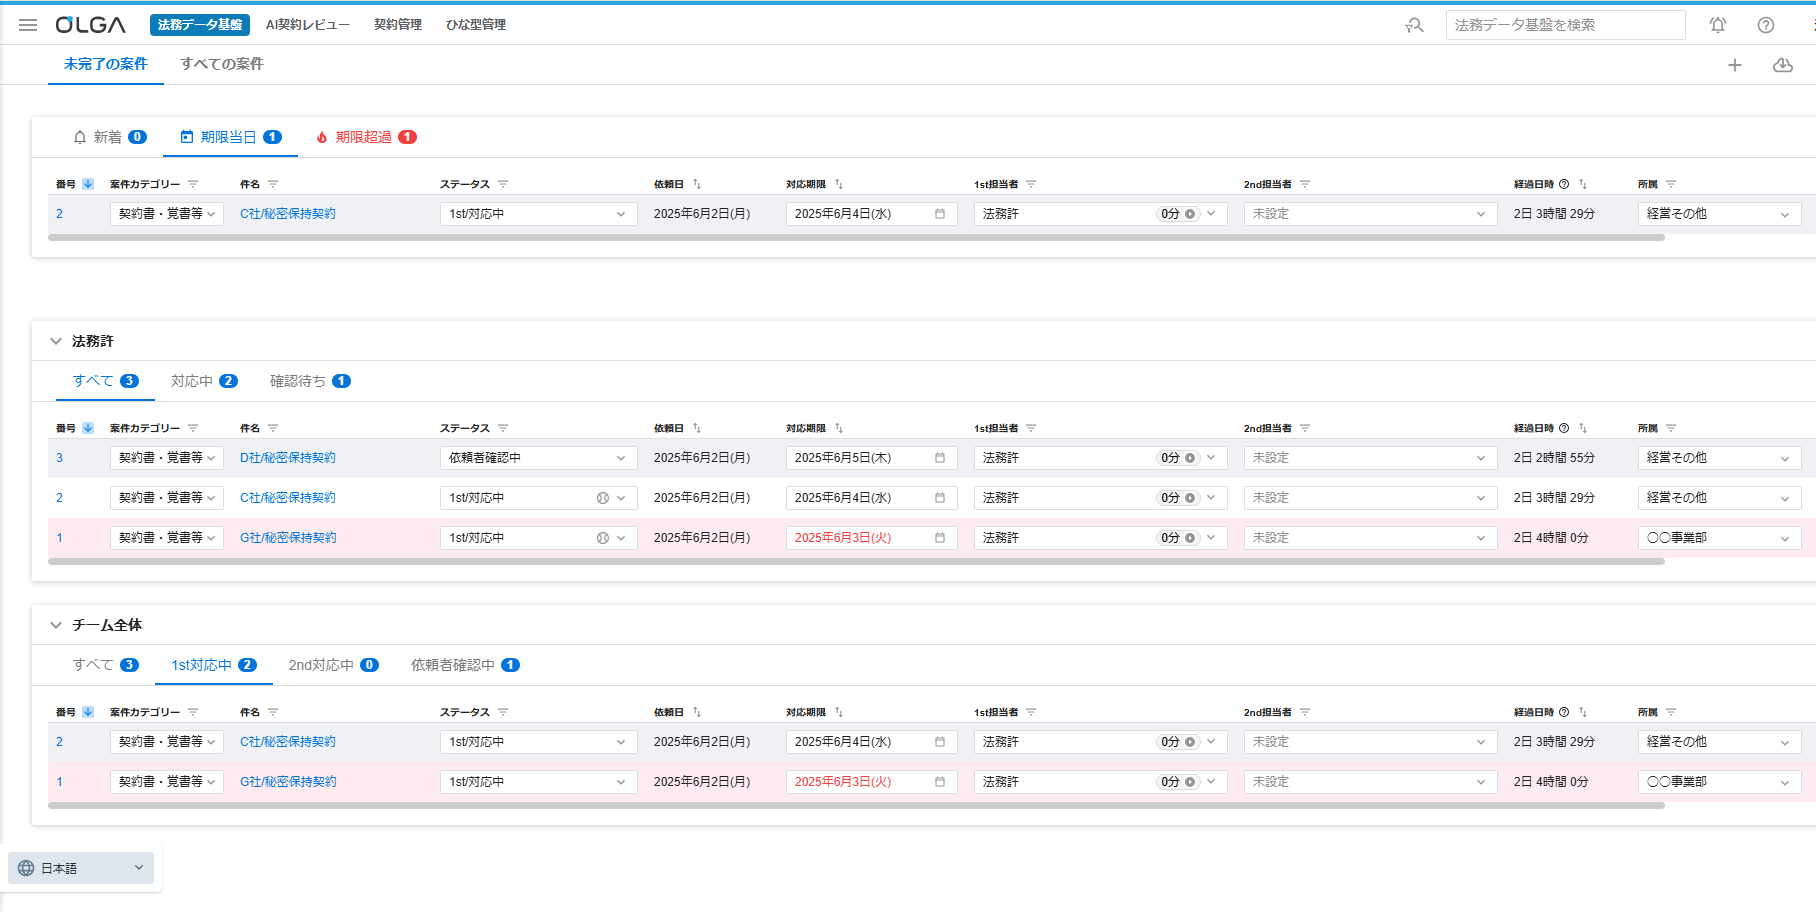The image size is (1816, 912).
Task: Open the hamburger navigation menu
Action: tap(28, 25)
